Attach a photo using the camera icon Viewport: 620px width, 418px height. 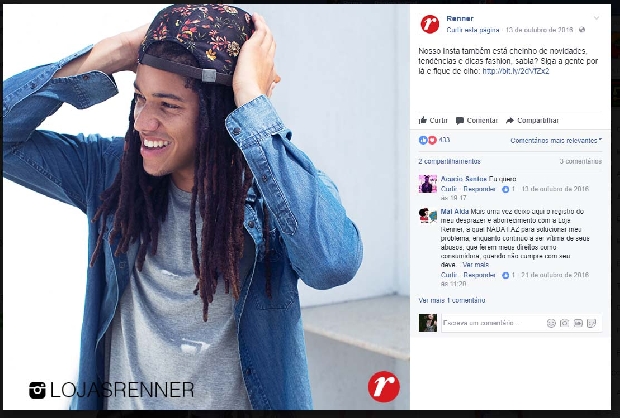tap(564, 323)
